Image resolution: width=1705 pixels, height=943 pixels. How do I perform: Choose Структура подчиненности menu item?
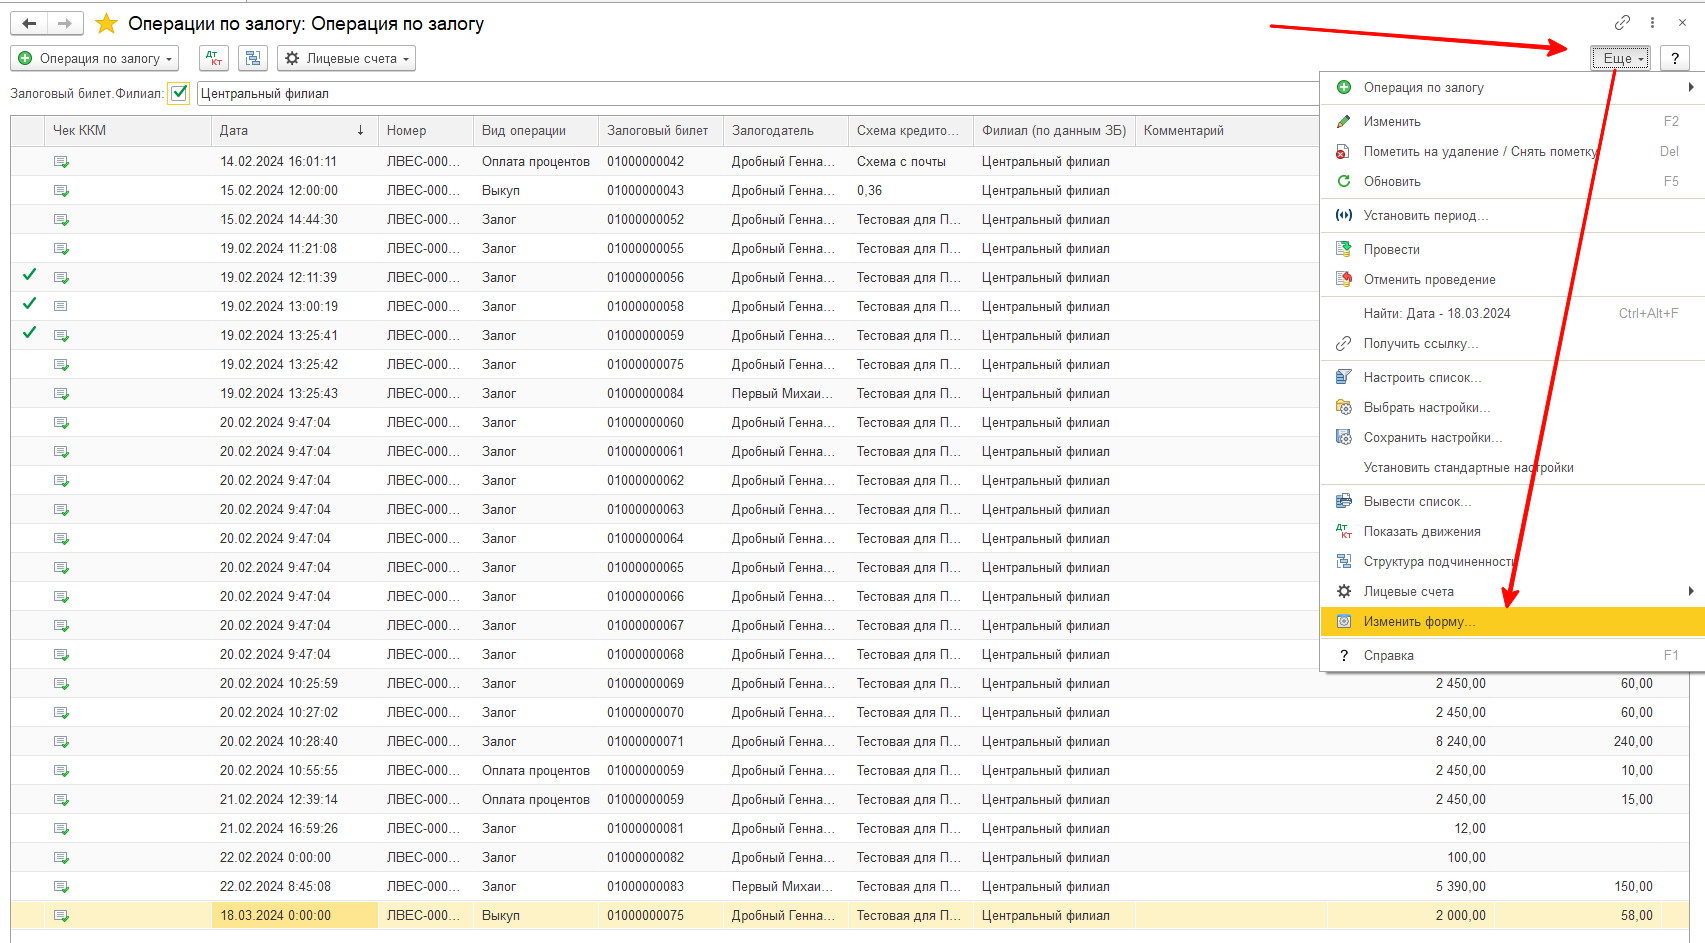pos(1513,562)
